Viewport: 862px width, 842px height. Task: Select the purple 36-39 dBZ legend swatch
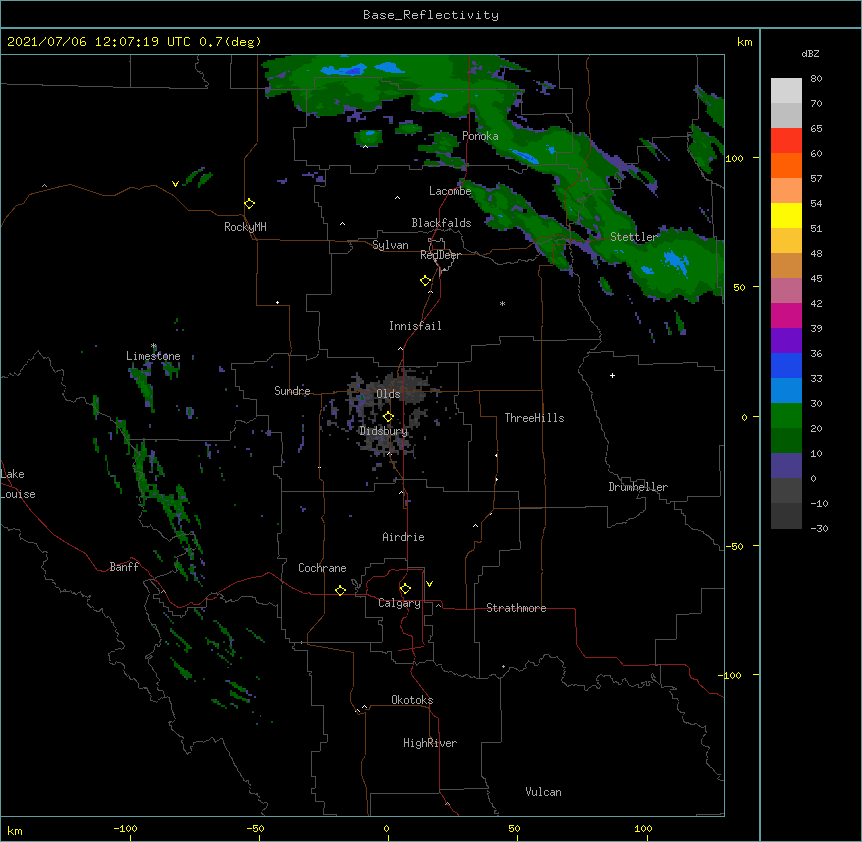[x=786, y=341]
